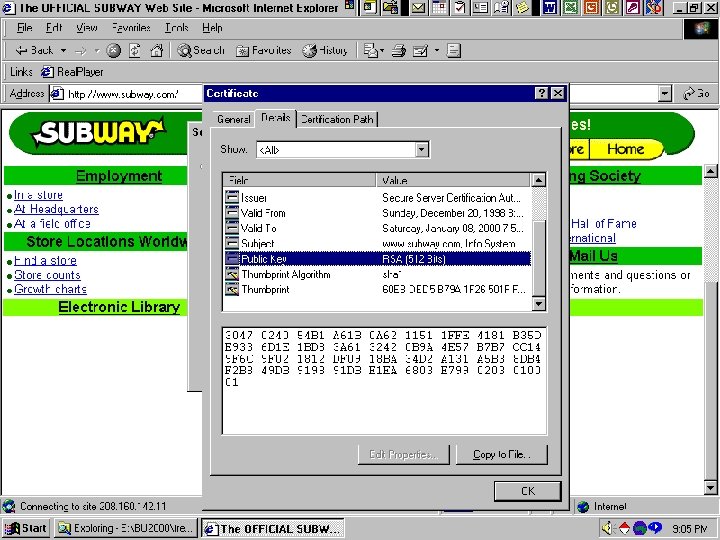Select the Valid From field row
The width and height of the screenshot is (720, 540).
pos(377,213)
